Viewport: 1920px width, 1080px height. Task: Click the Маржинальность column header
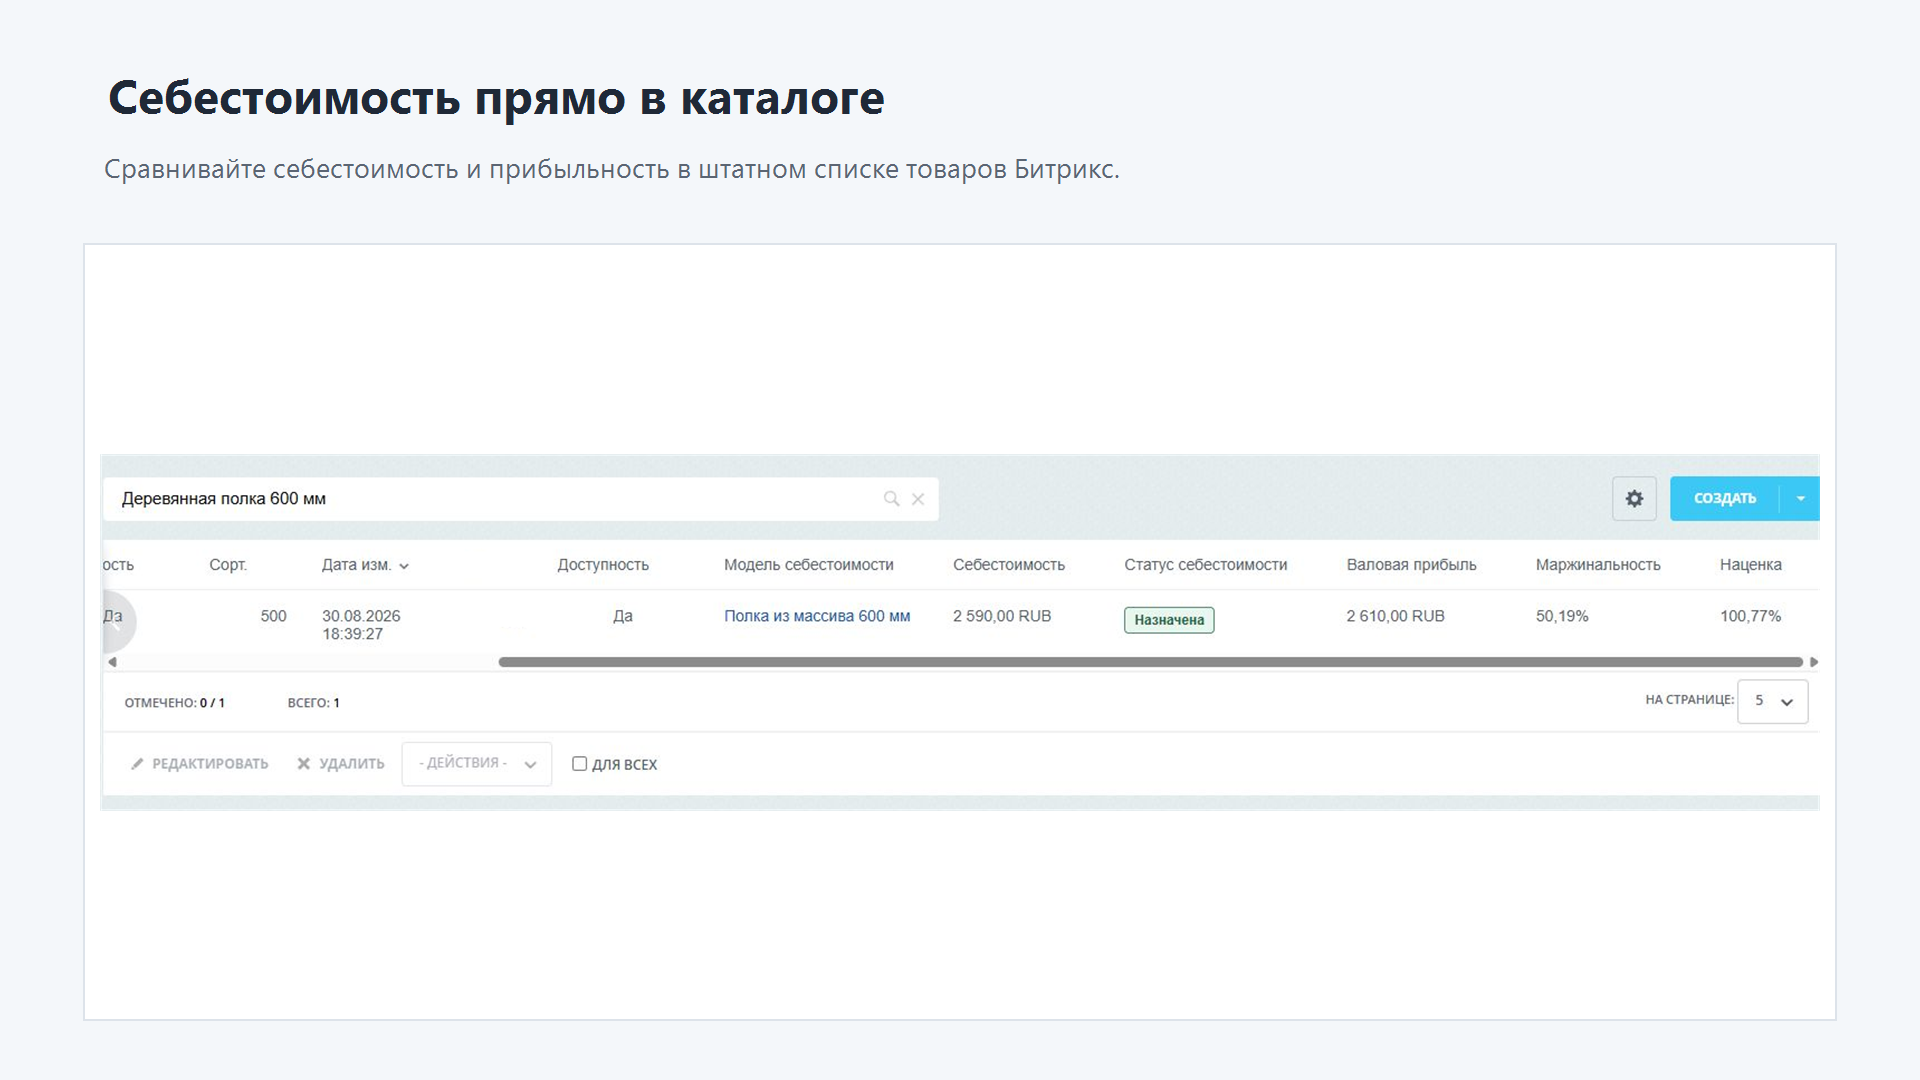click(x=1598, y=565)
